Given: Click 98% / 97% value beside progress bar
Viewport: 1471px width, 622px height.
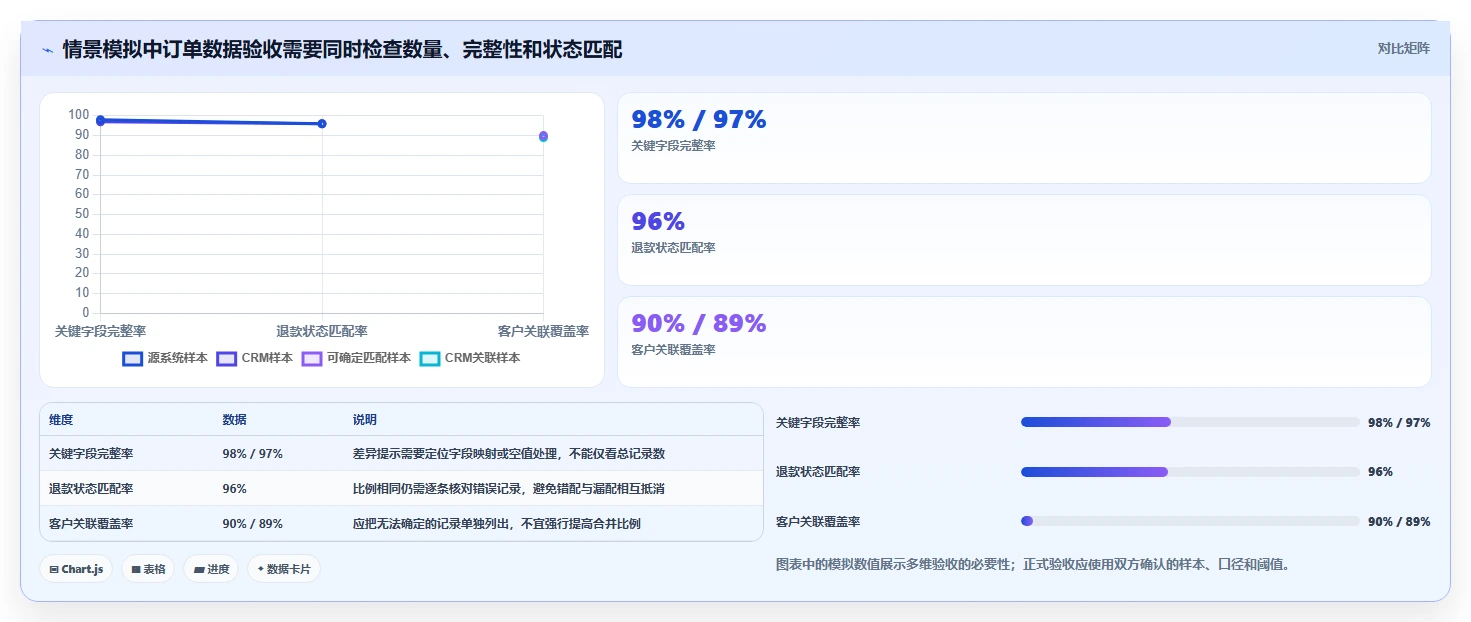Looking at the screenshot, I should [1399, 422].
